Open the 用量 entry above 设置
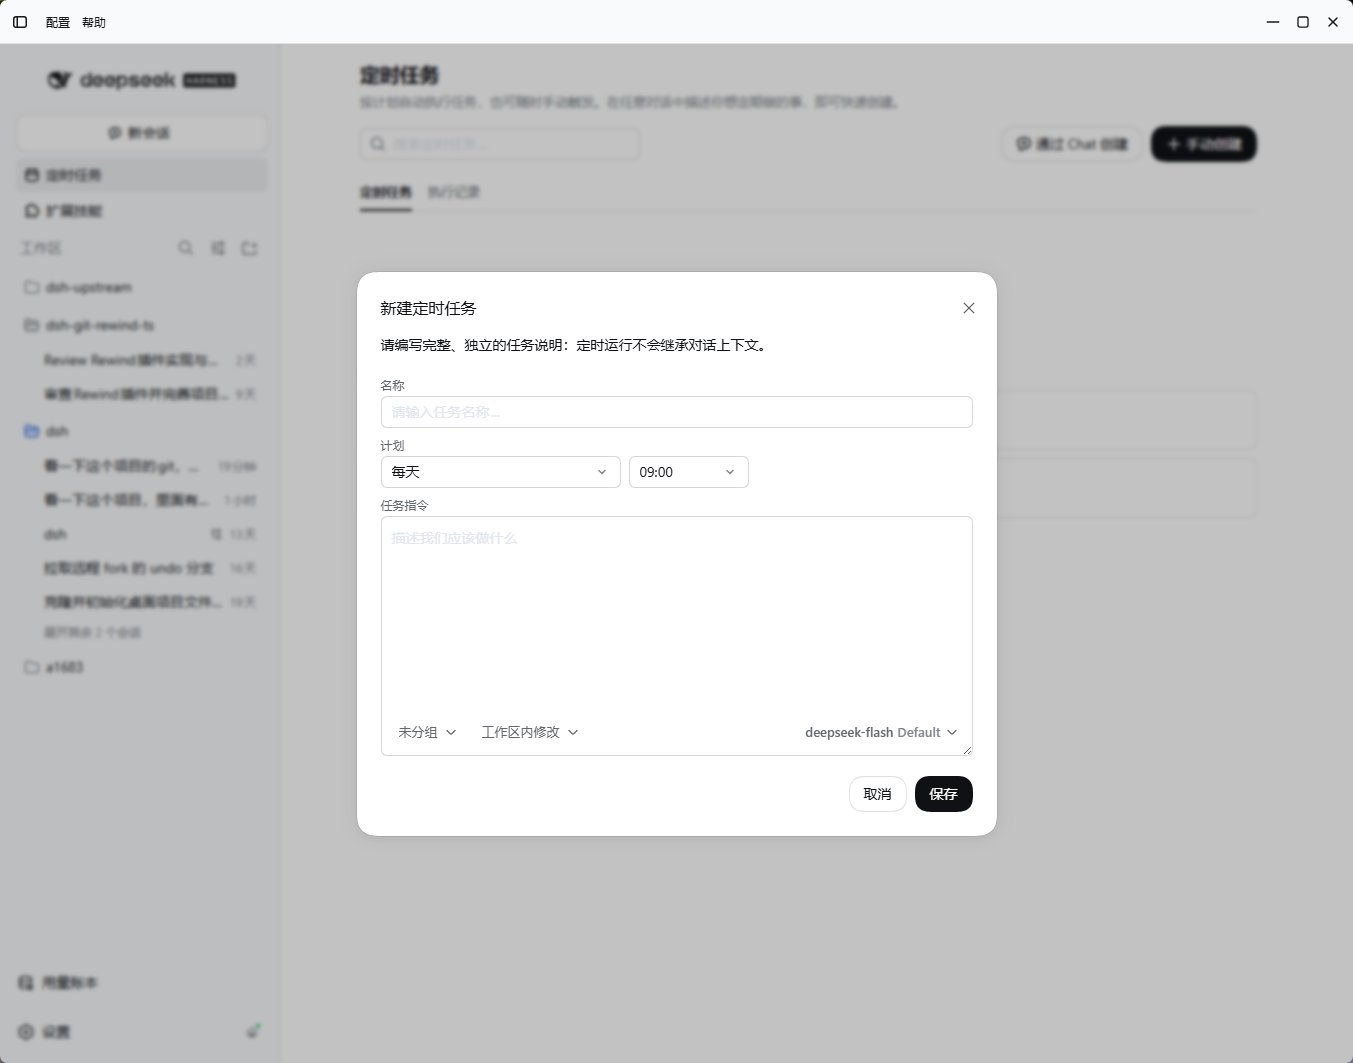The height and width of the screenshot is (1063, 1353). [58, 983]
